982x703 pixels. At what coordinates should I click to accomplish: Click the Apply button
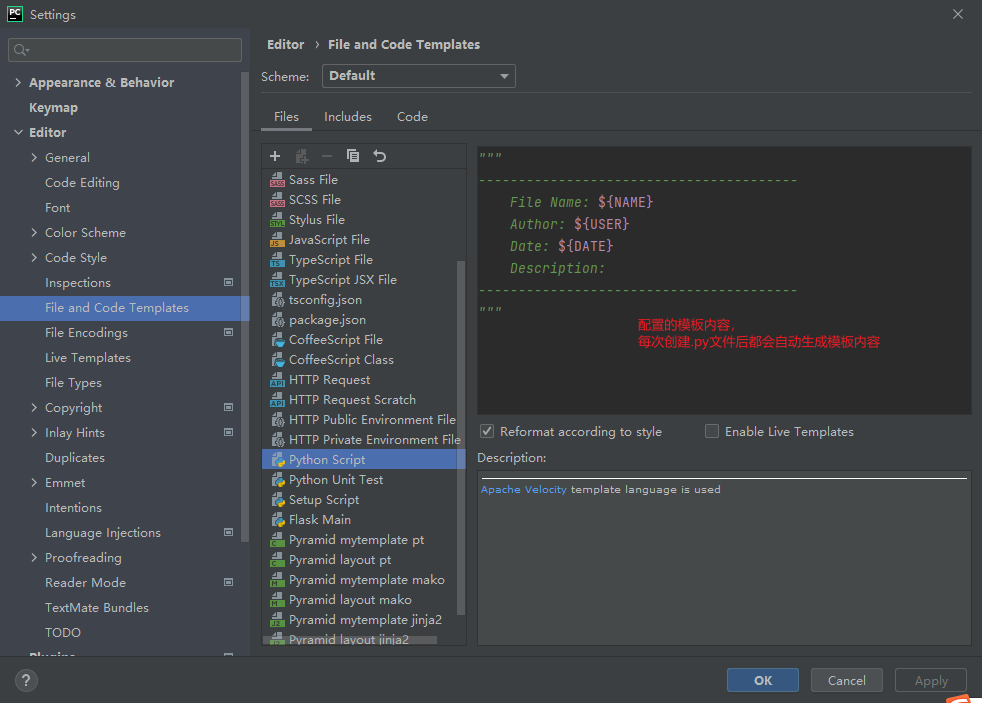931,680
